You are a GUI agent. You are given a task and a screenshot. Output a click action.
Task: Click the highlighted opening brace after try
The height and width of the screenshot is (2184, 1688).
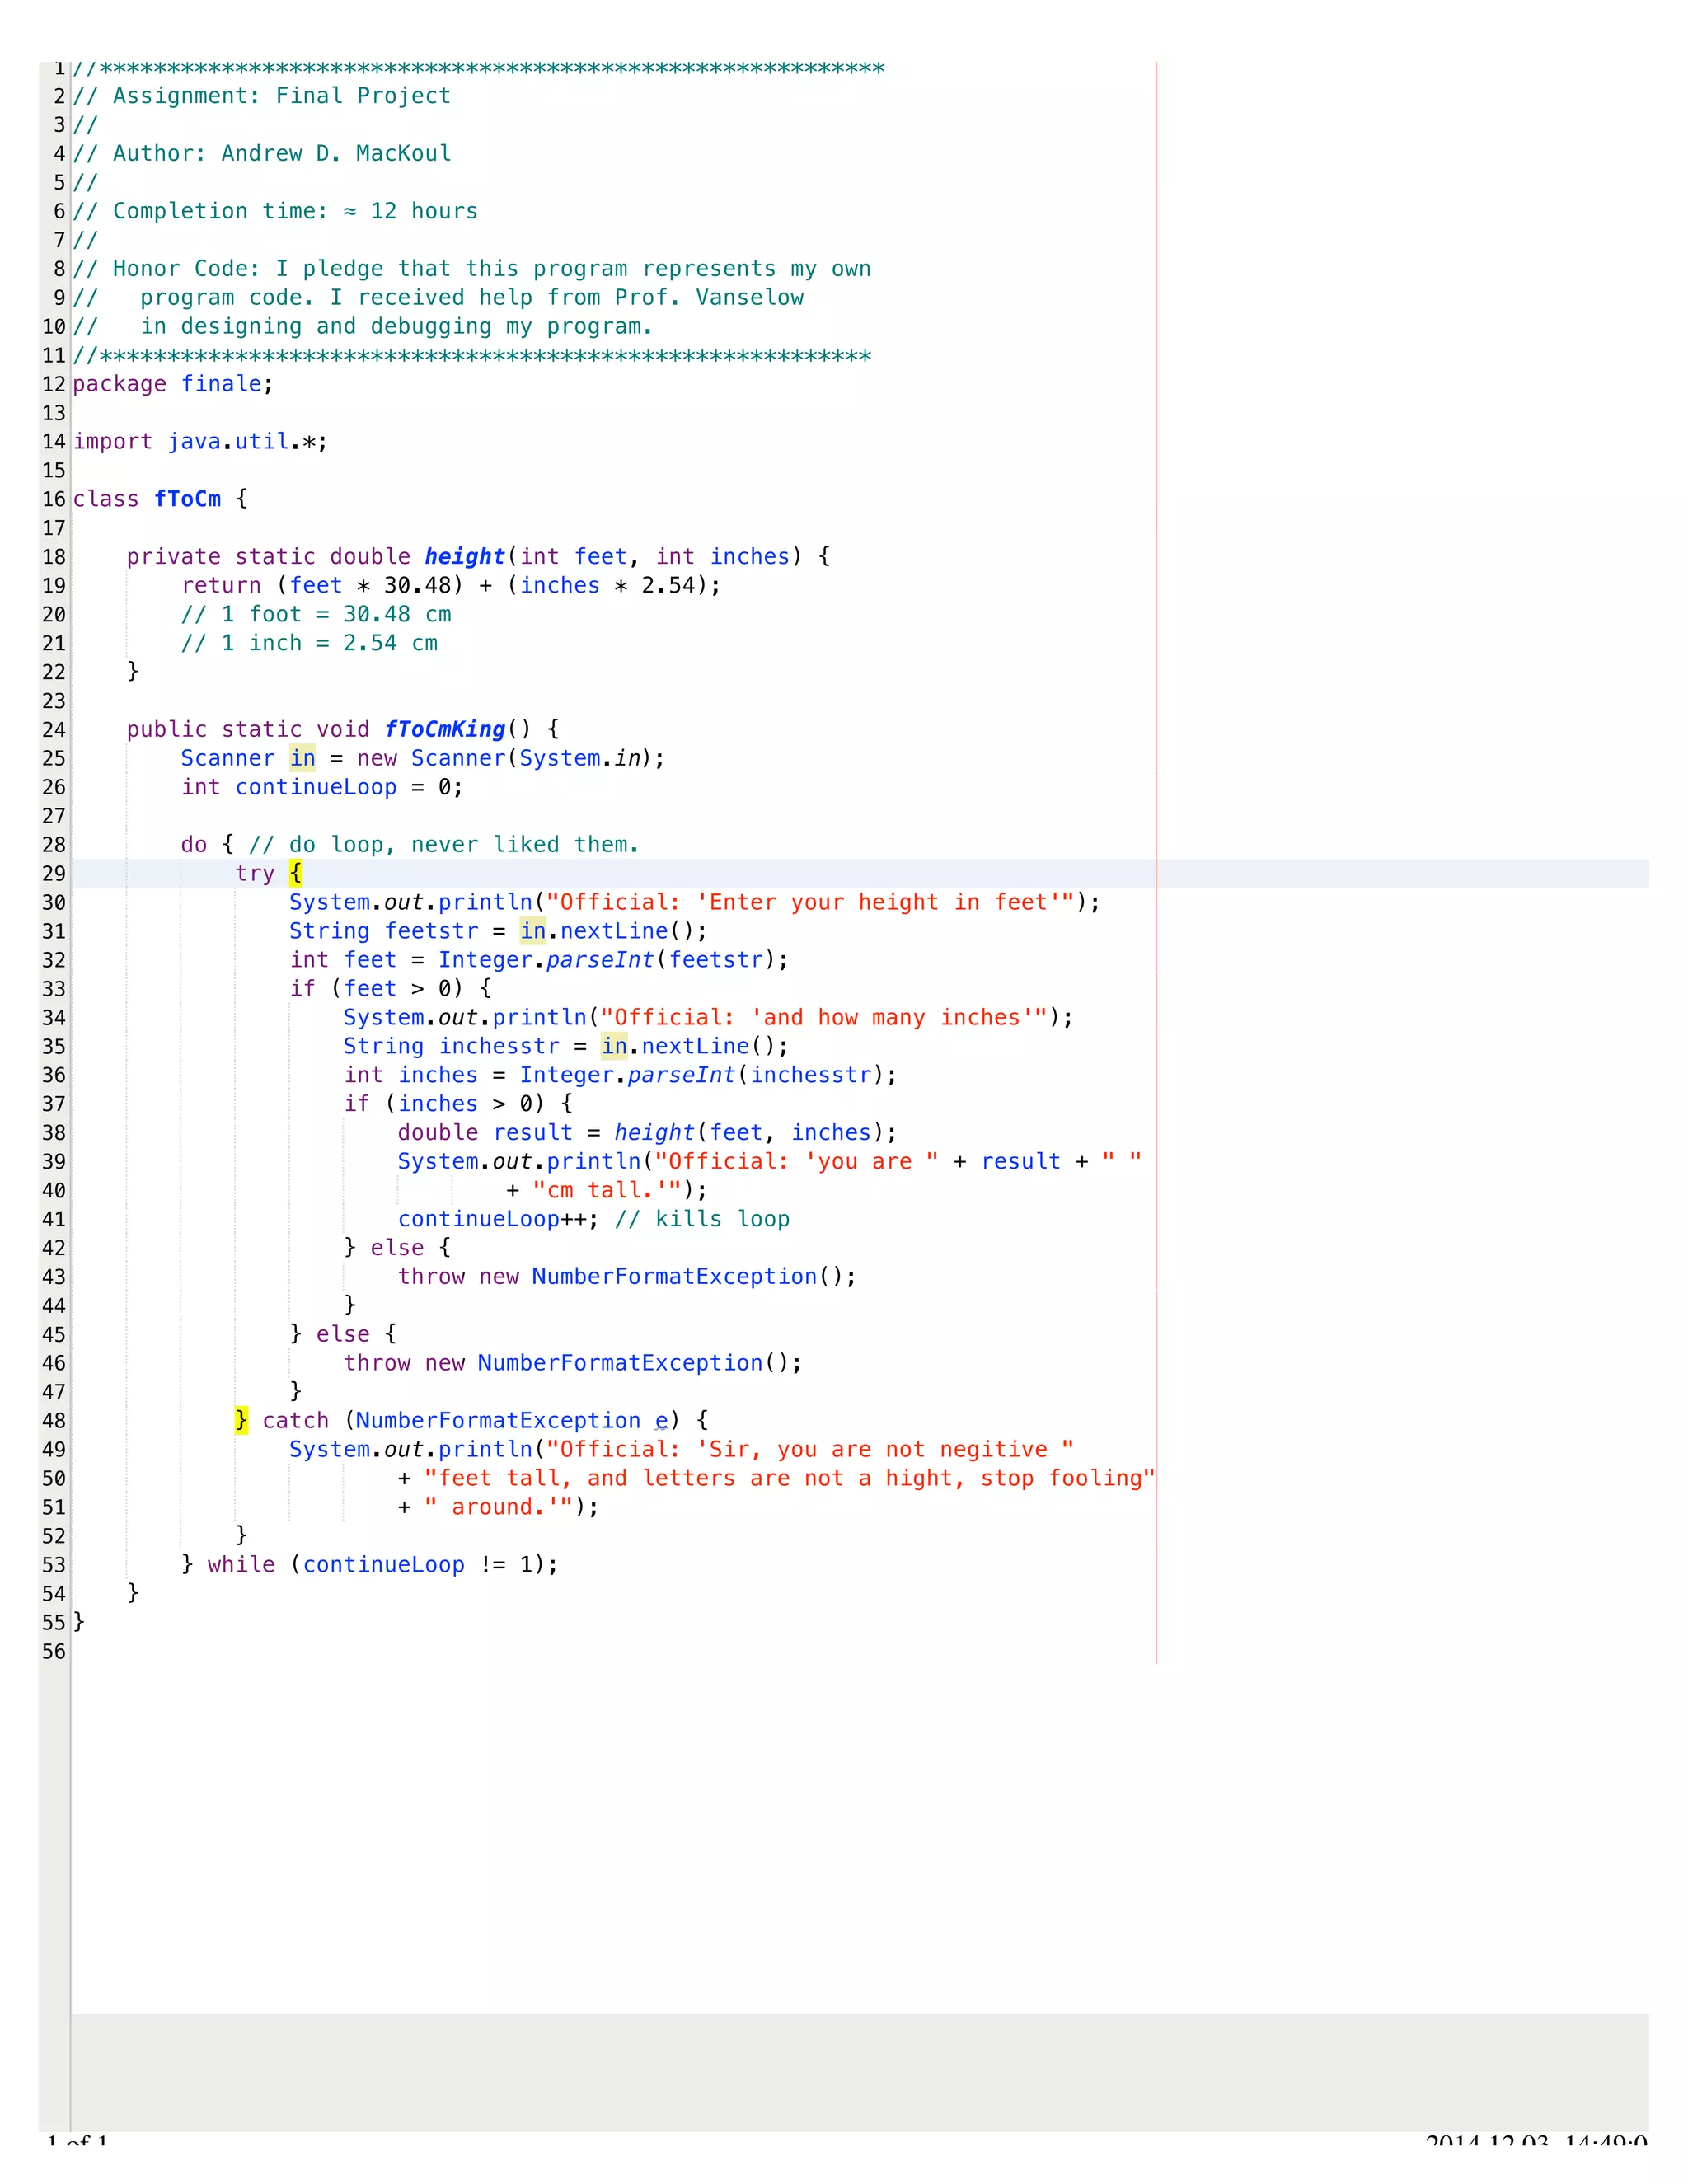coord(296,873)
